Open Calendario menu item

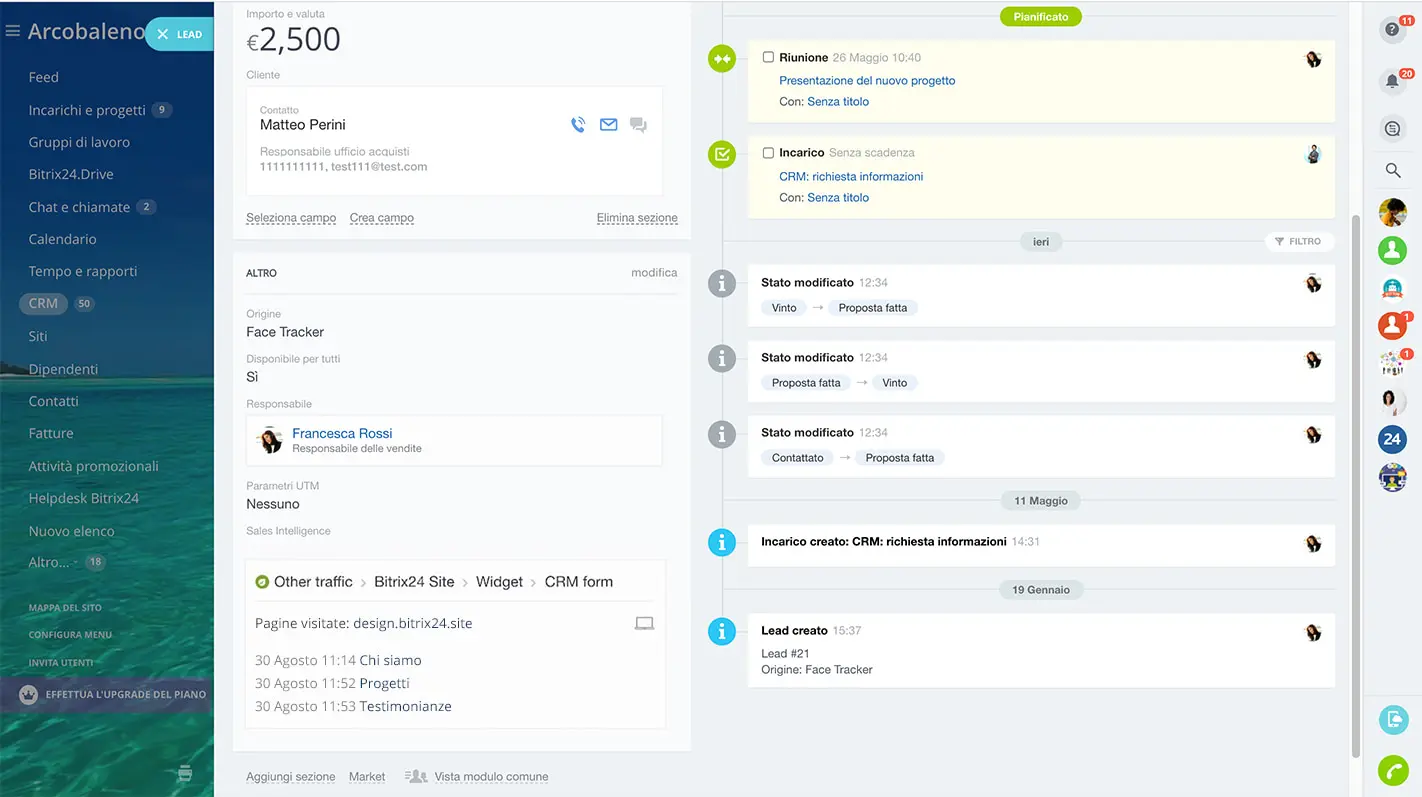click(62, 239)
